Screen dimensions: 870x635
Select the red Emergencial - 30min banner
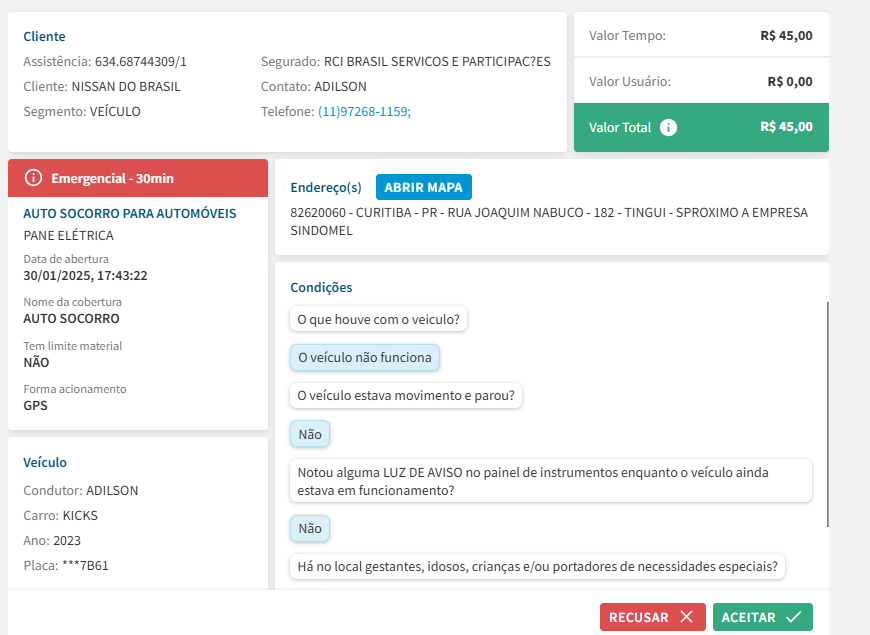pos(138,178)
